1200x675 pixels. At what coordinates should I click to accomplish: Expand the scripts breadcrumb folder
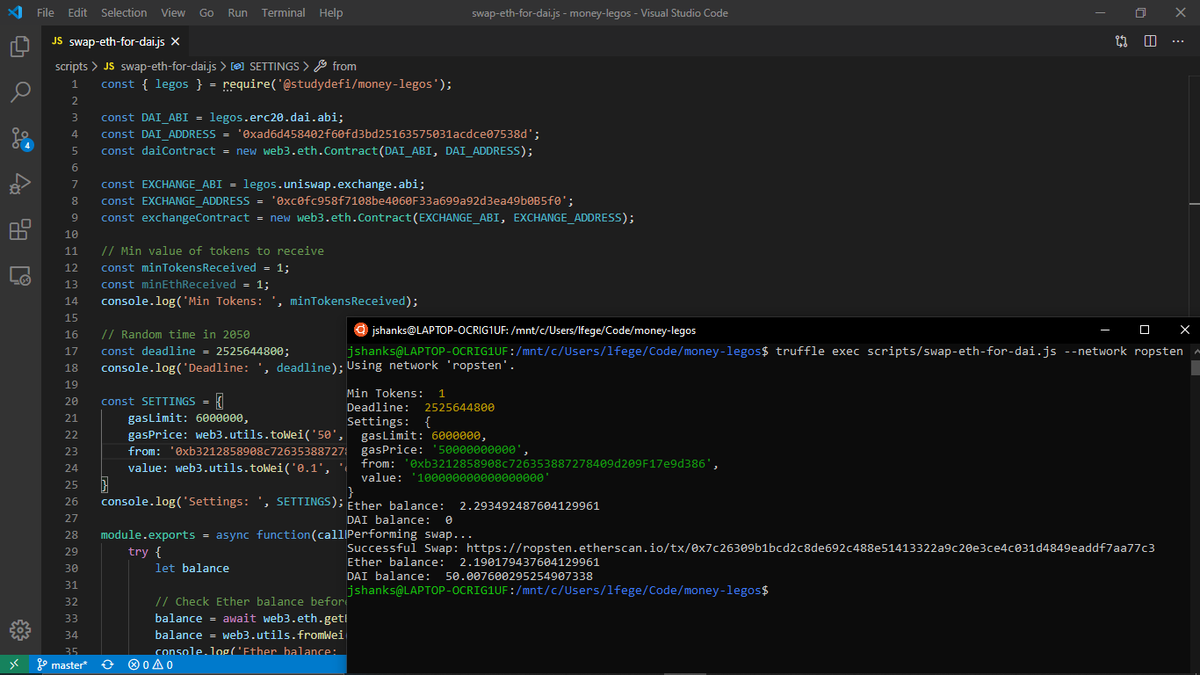71,66
